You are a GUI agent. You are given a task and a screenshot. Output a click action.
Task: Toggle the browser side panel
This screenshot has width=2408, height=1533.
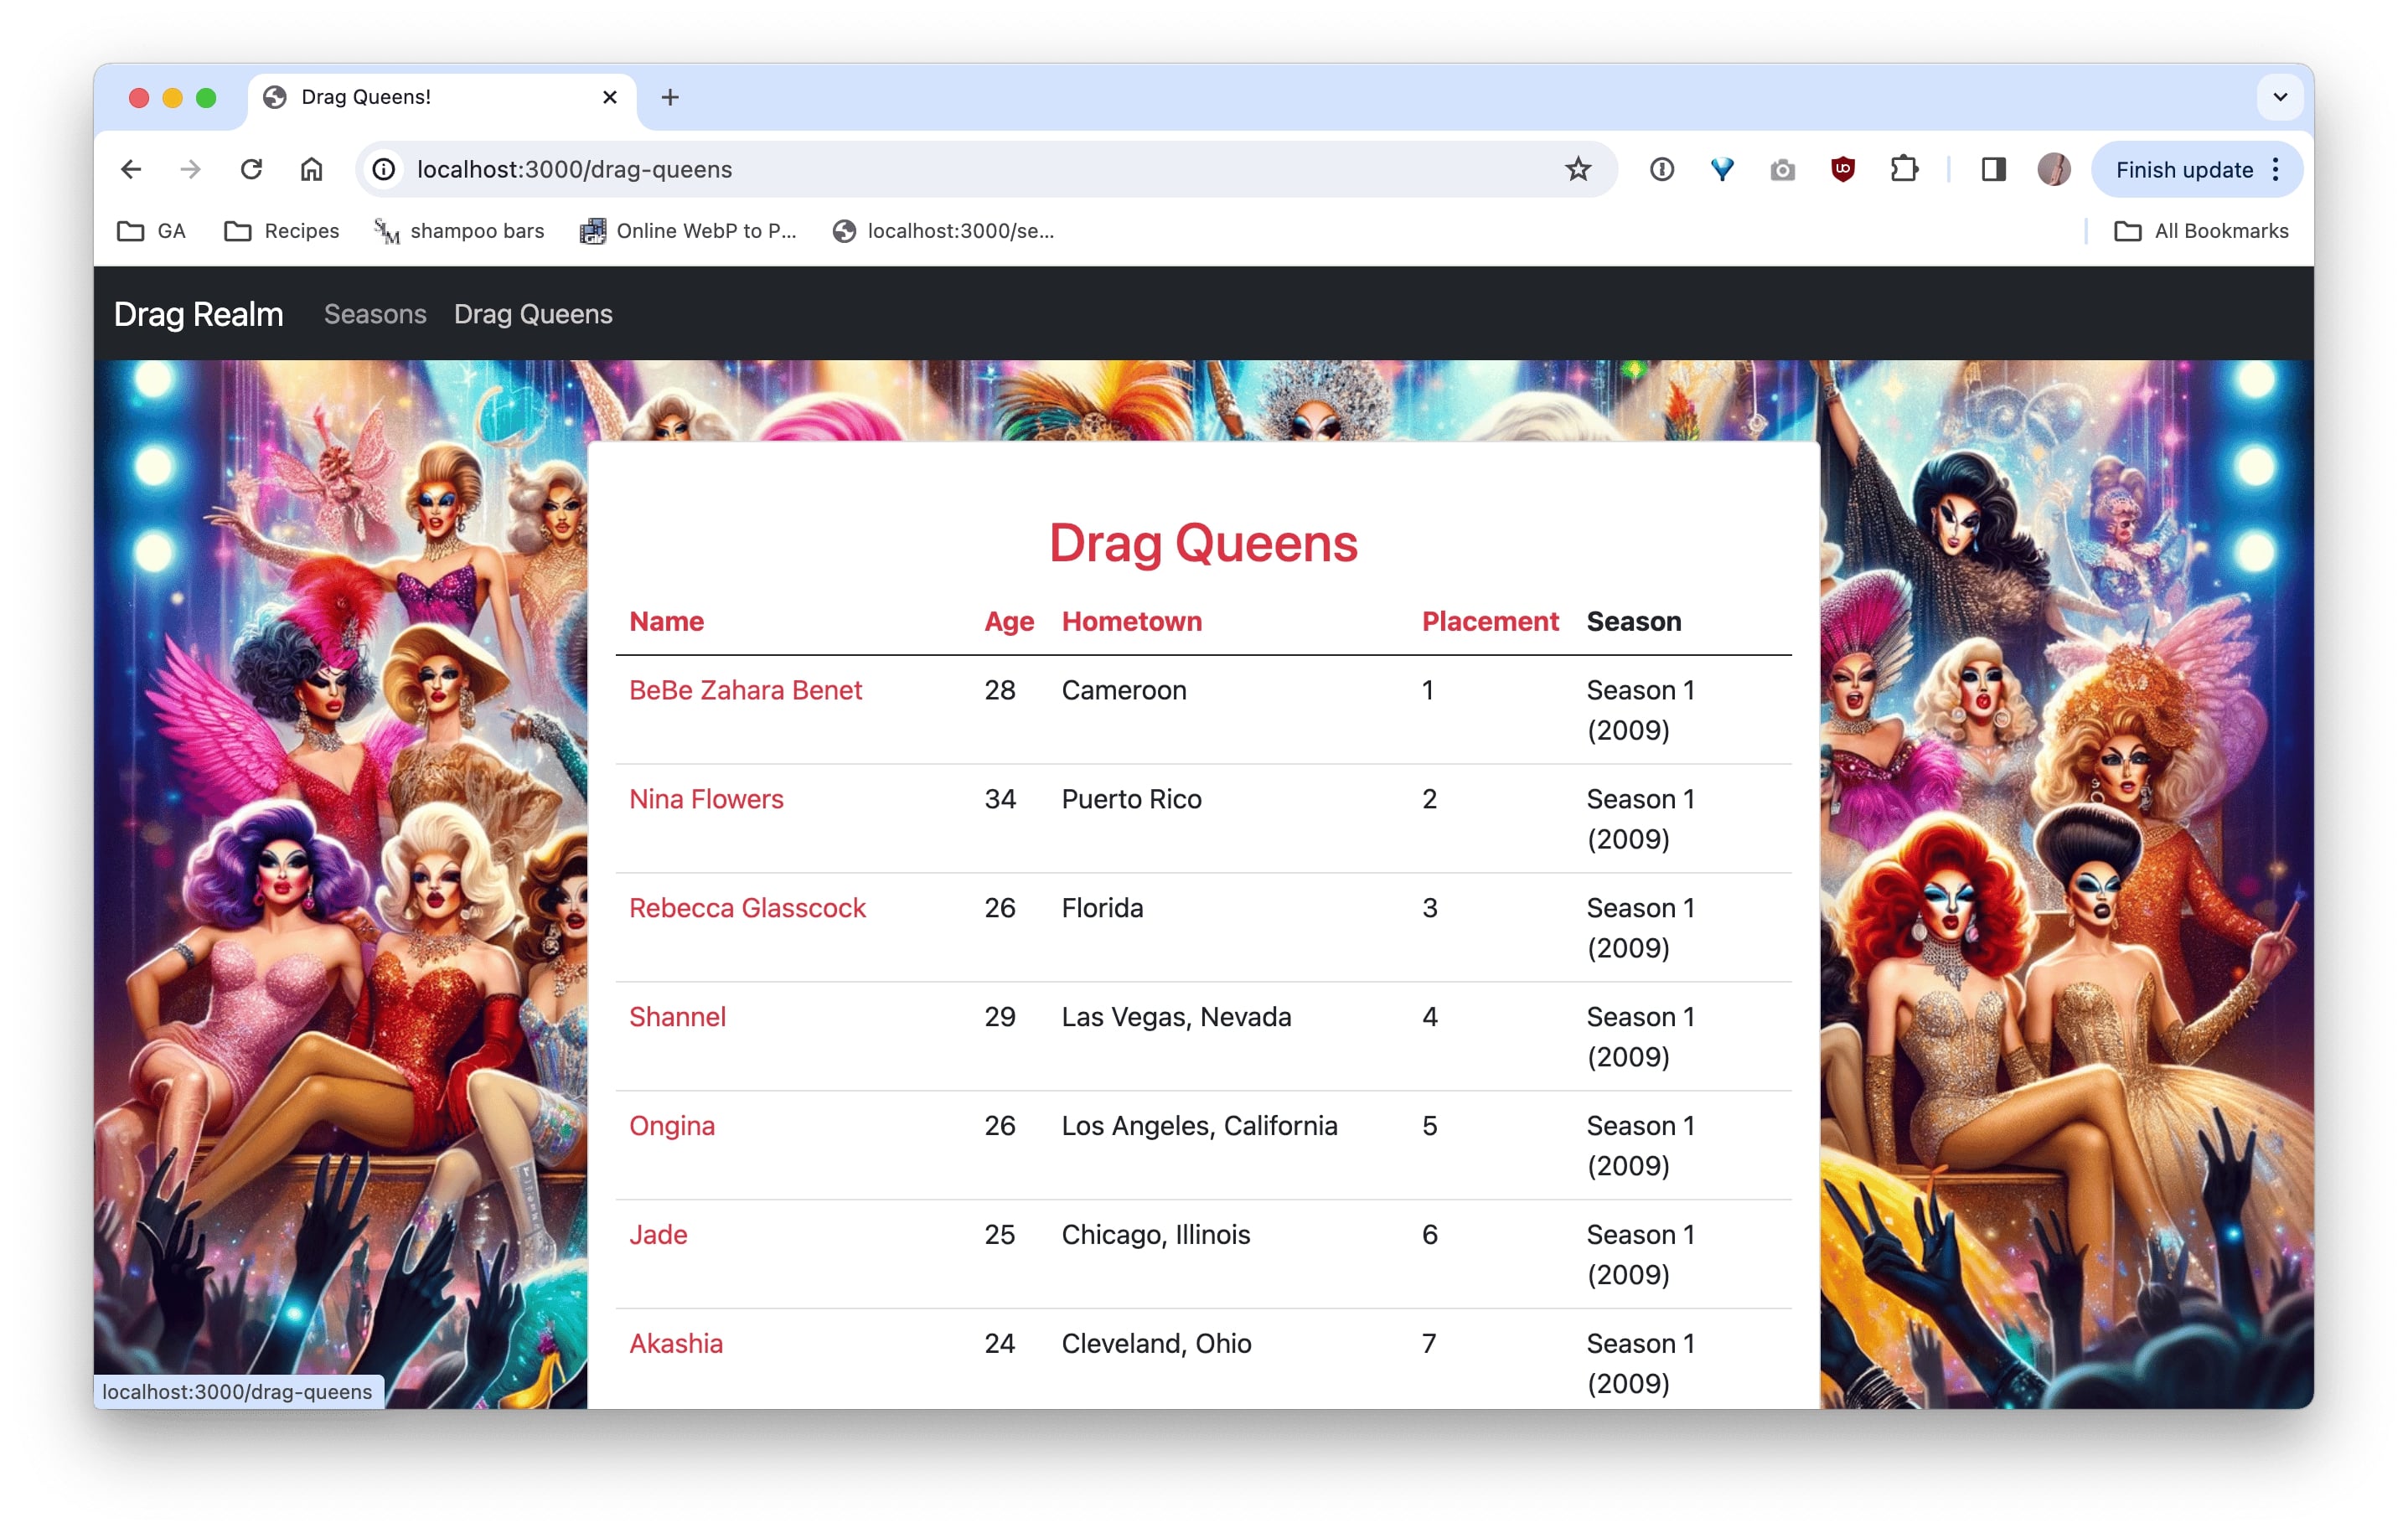click(x=1993, y=169)
